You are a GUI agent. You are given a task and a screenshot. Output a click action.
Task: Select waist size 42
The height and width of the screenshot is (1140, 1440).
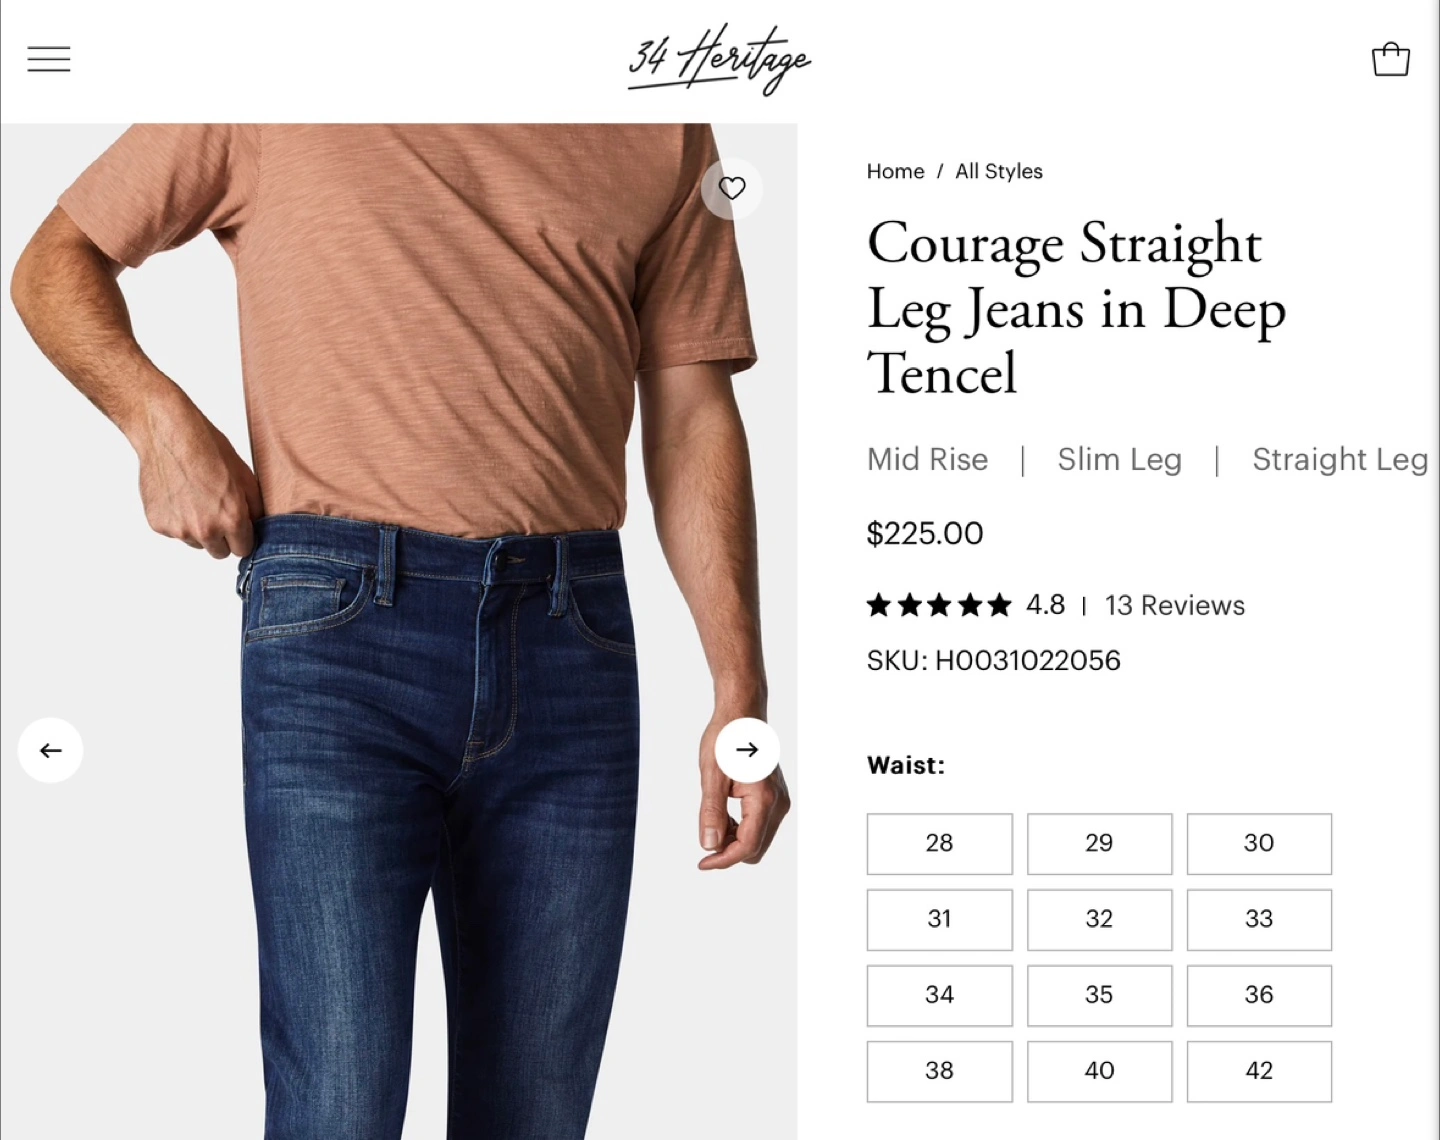1259,1071
